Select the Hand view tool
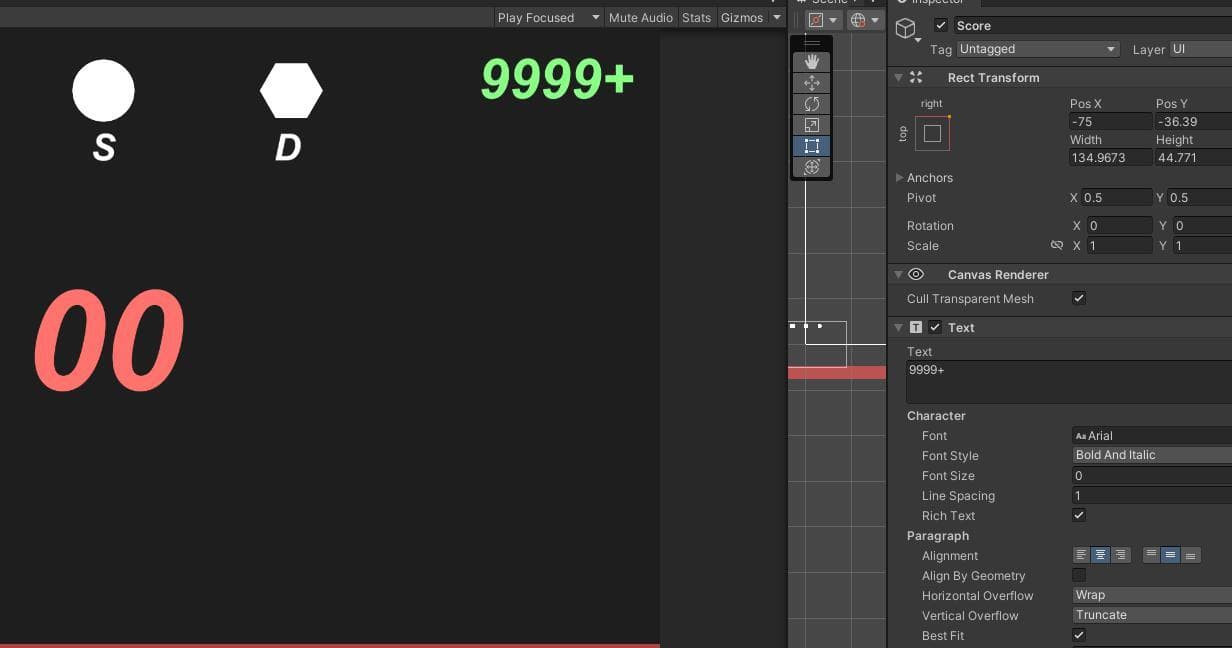Viewport: 1232px width, 648px height. (x=811, y=61)
